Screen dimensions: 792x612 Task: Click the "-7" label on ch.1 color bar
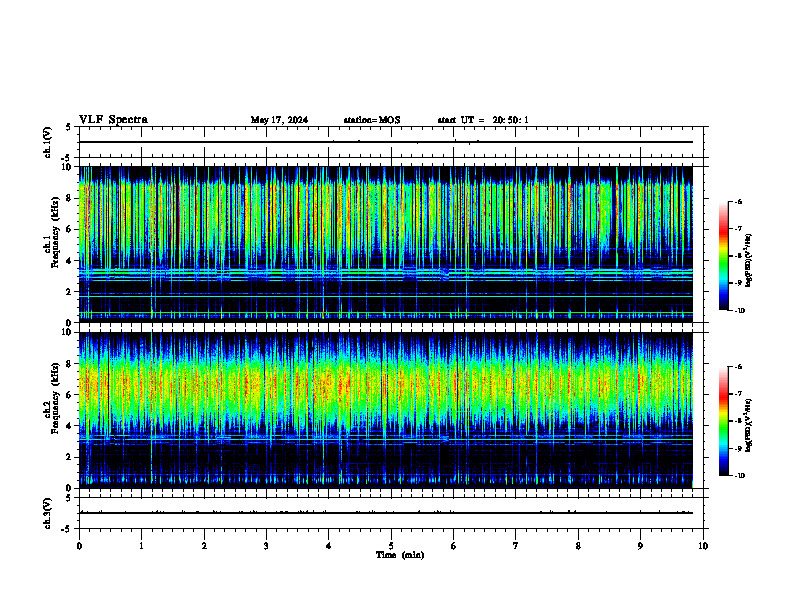[x=738, y=229]
